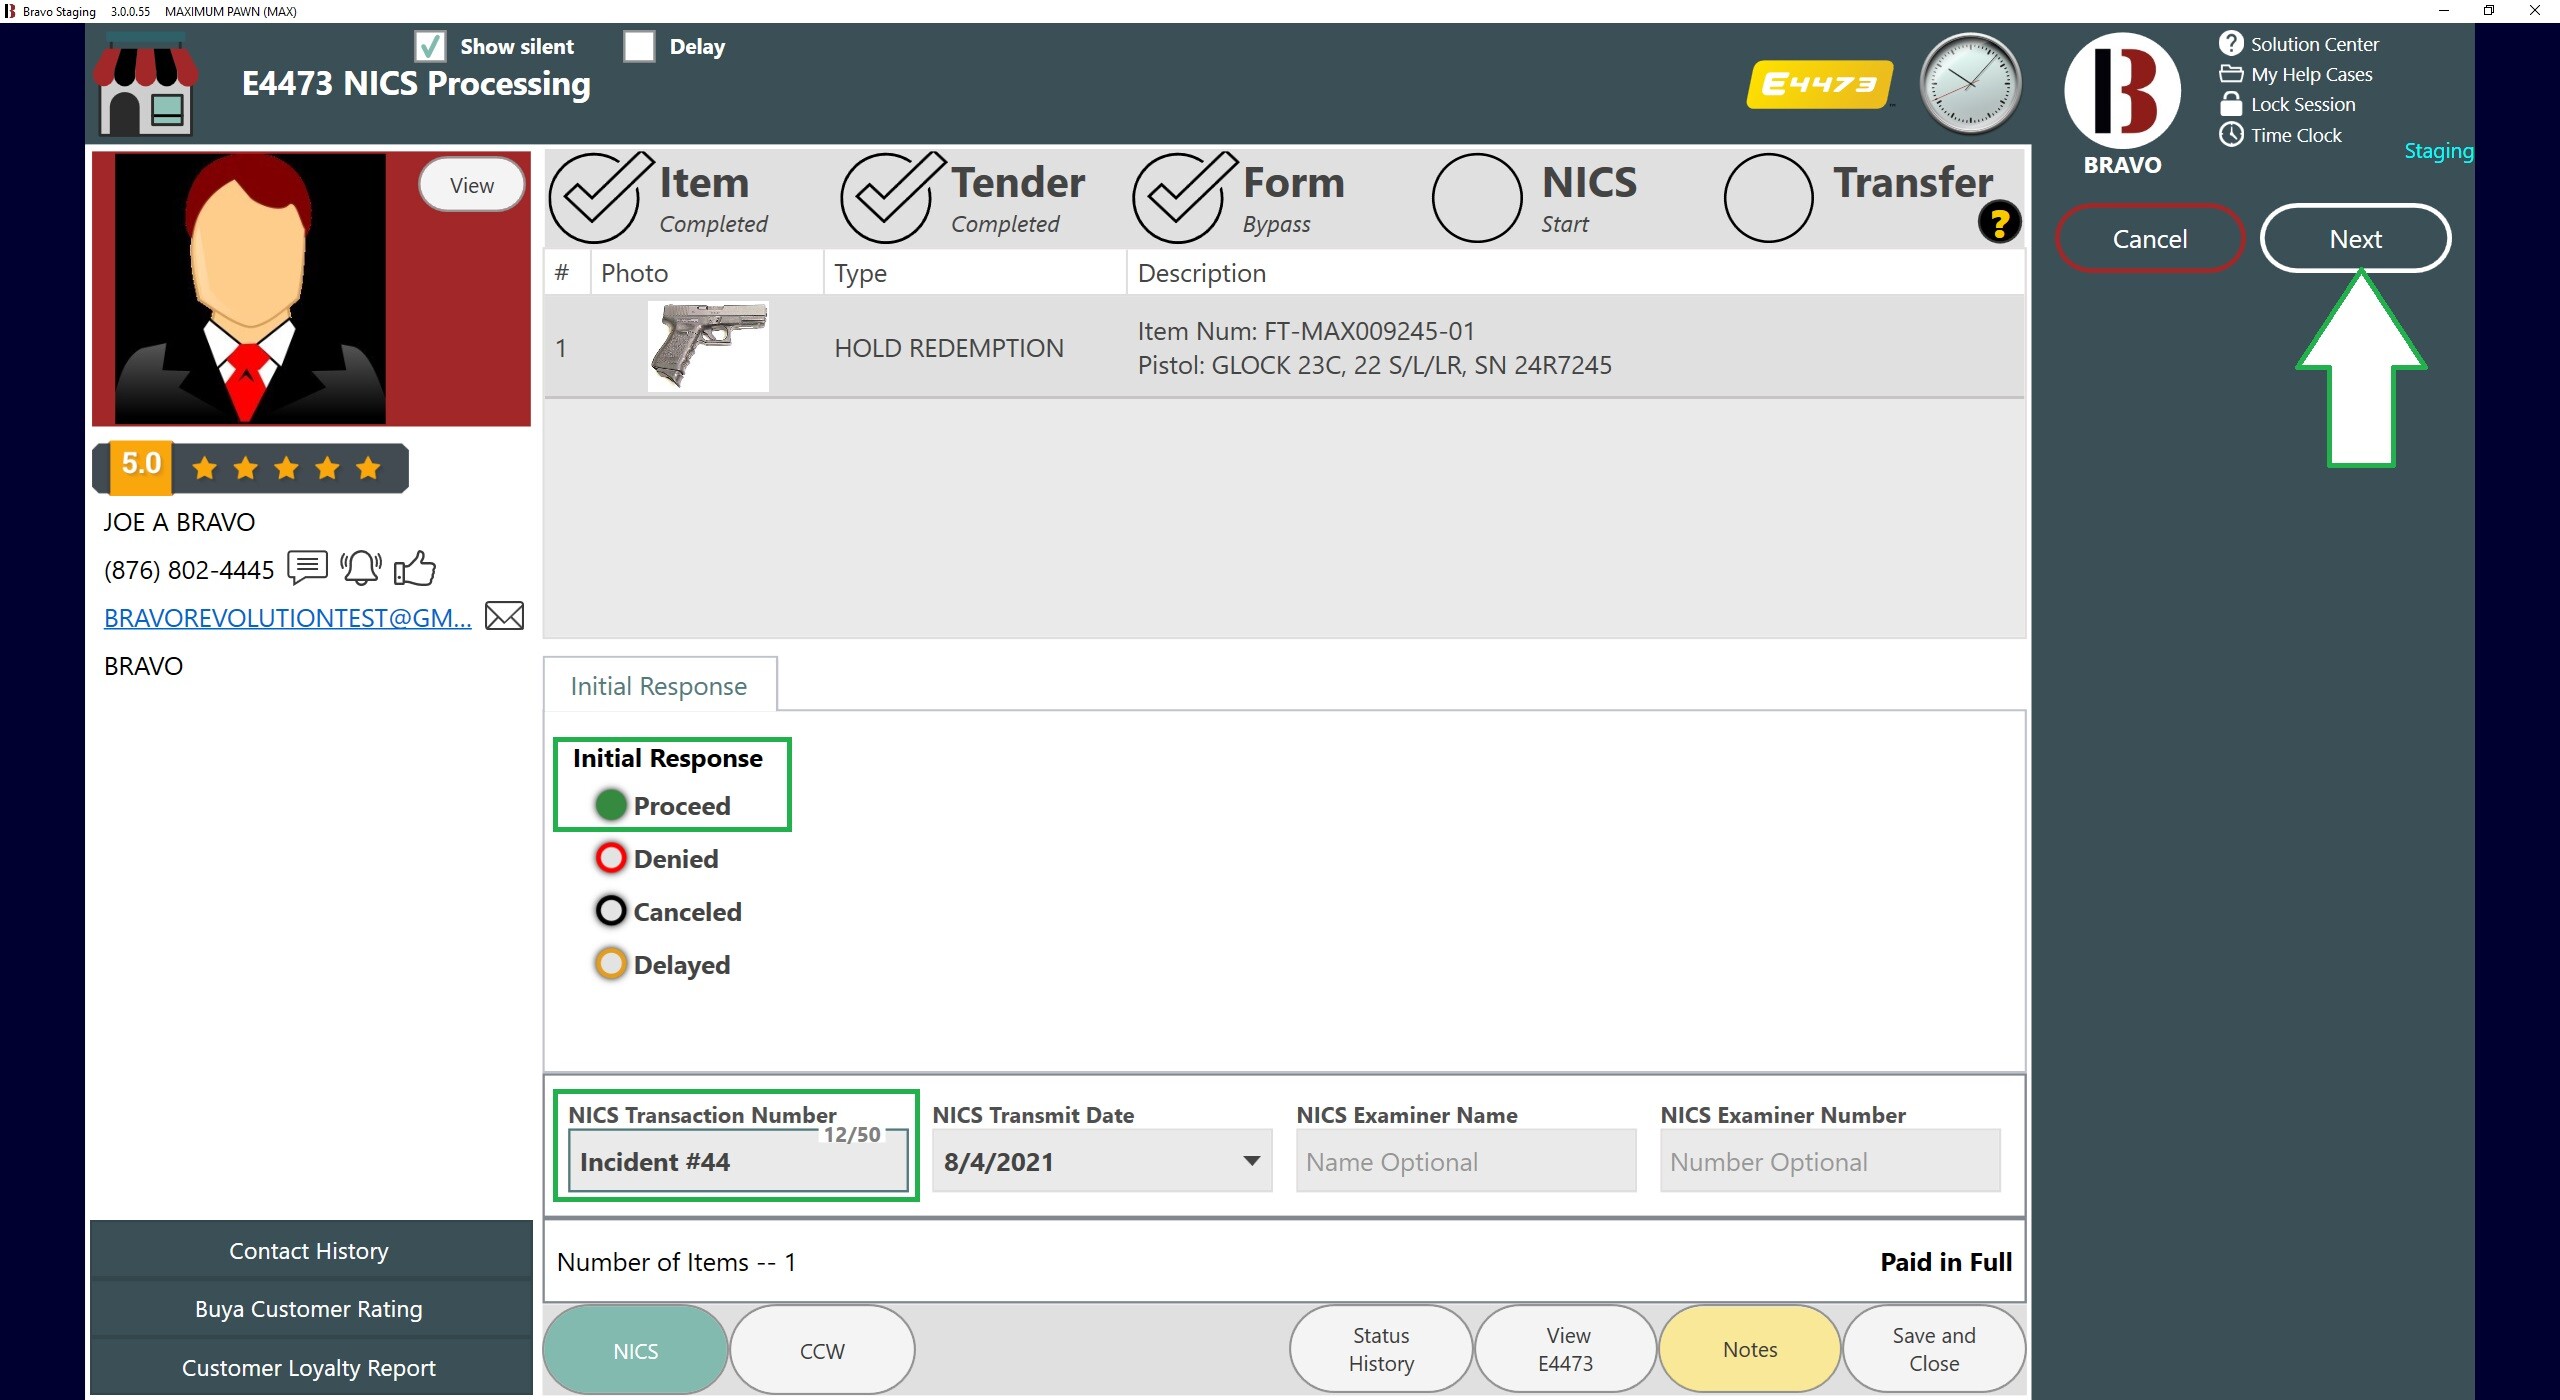Viewport: 2560px width, 1400px height.
Task: Click the Glock pistol photo thumbnail
Action: (708, 346)
